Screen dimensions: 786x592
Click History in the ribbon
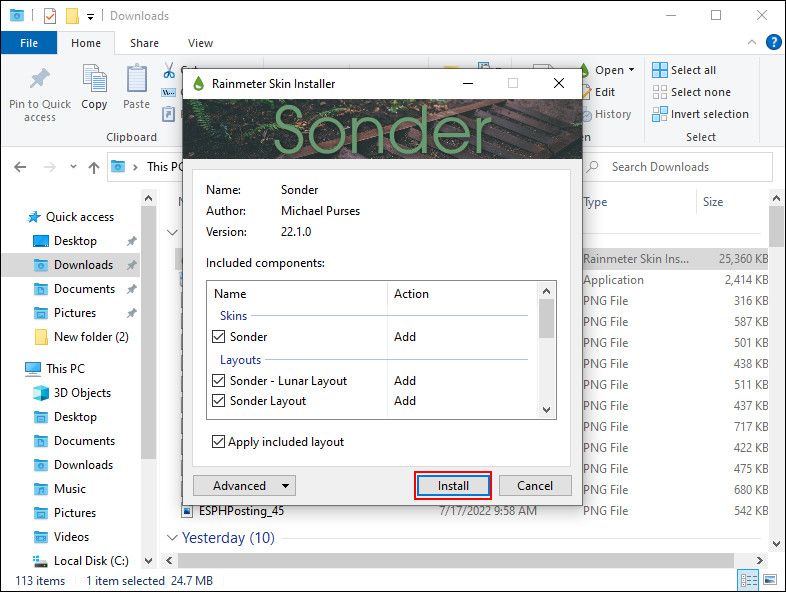pos(612,114)
